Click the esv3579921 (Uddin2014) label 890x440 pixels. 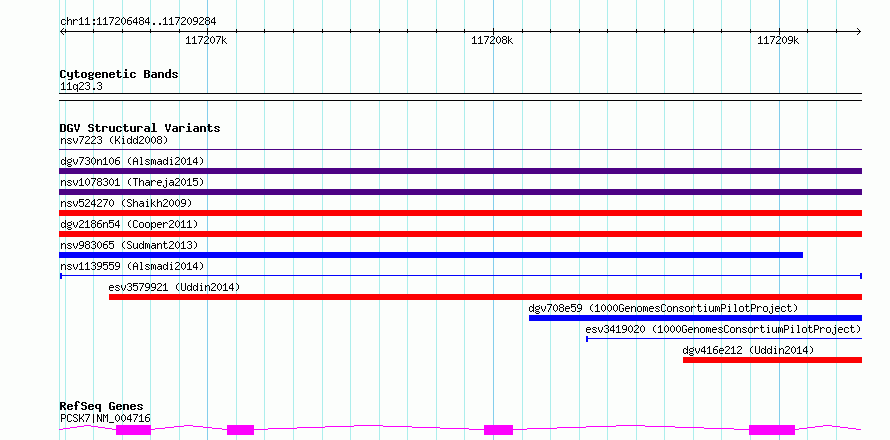pyautogui.click(x=174, y=287)
